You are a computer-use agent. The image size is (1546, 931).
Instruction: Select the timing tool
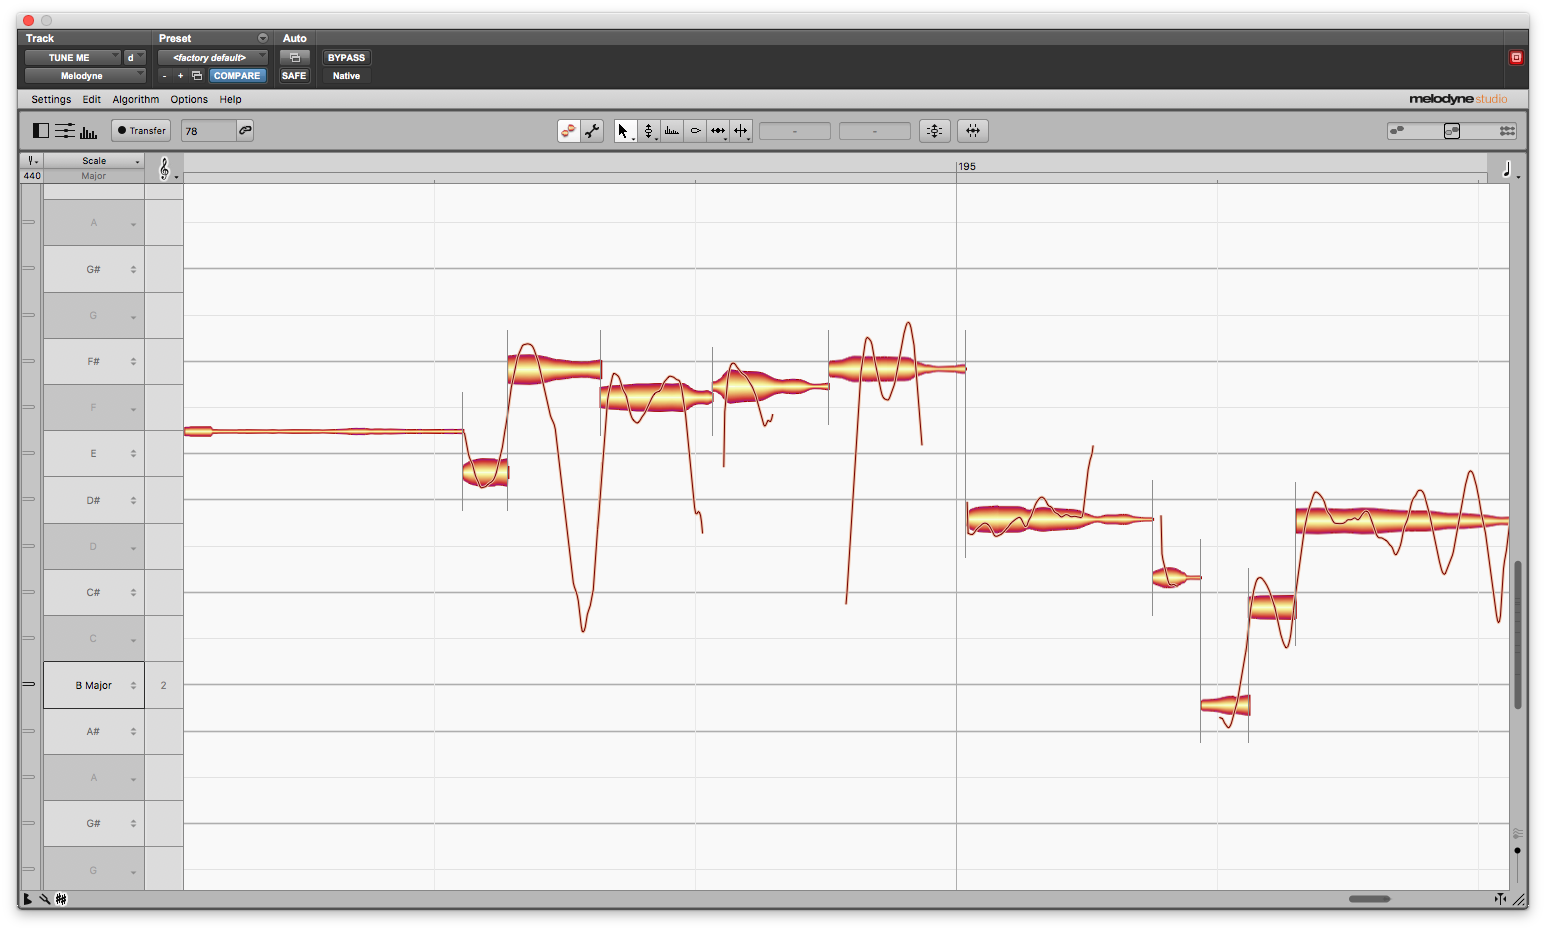(718, 131)
